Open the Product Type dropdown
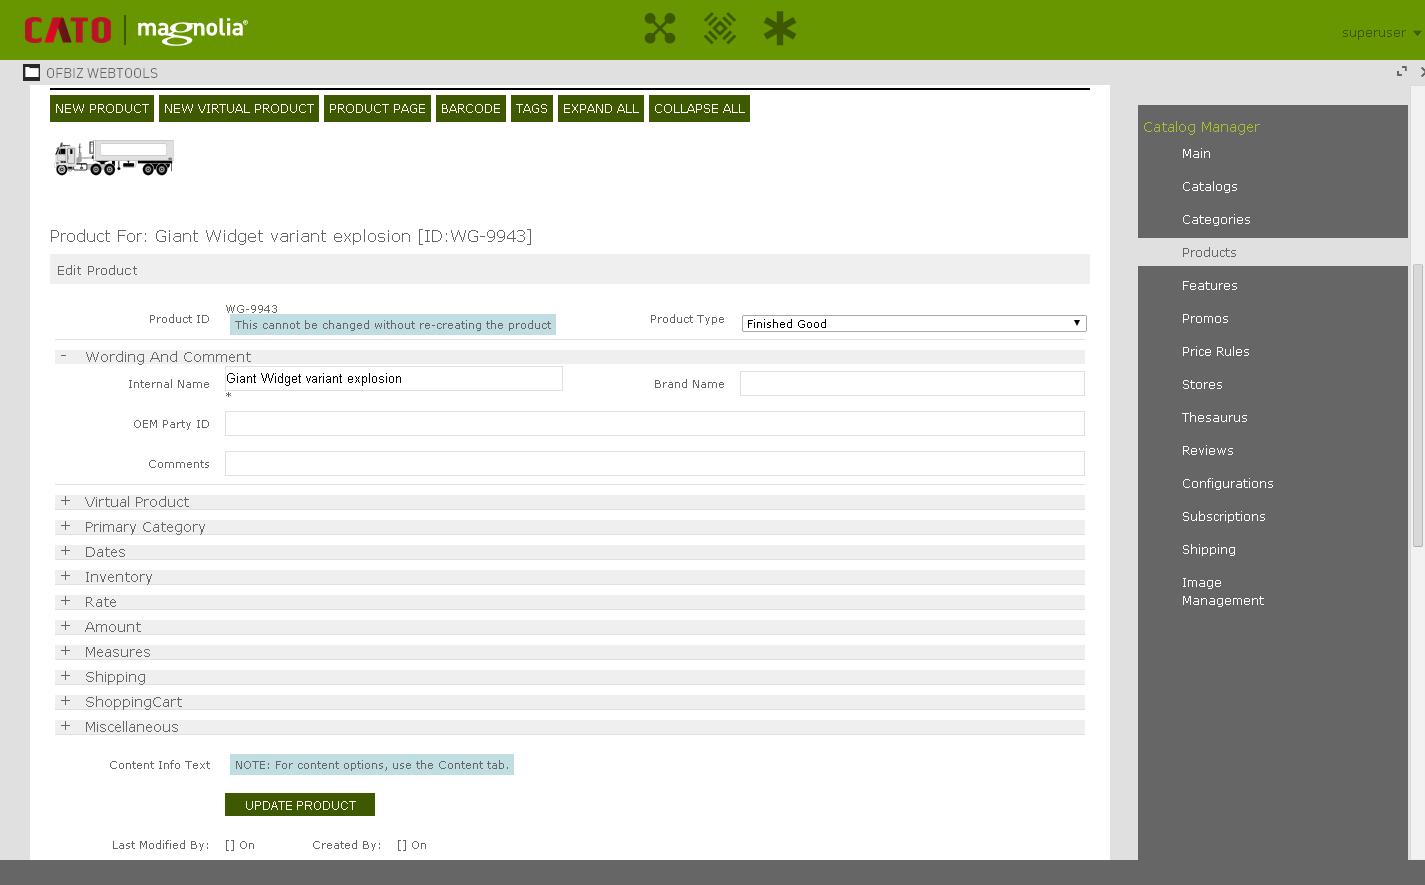 (913, 324)
